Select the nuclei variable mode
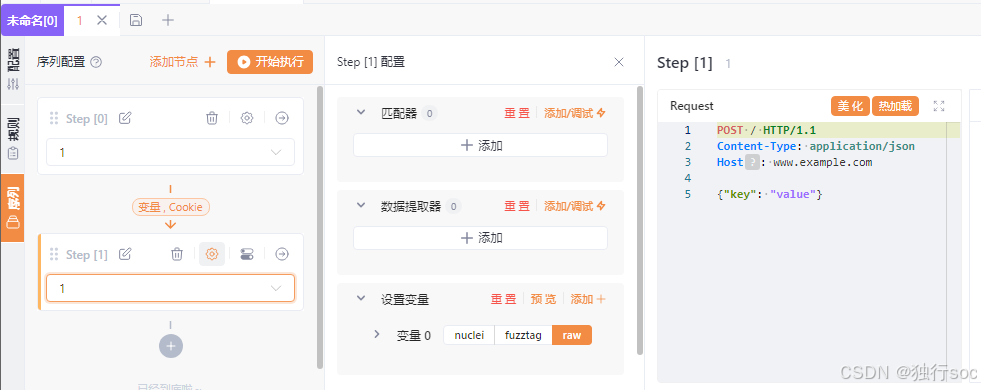The width and height of the screenshot is (981, 390). (469, 335)
